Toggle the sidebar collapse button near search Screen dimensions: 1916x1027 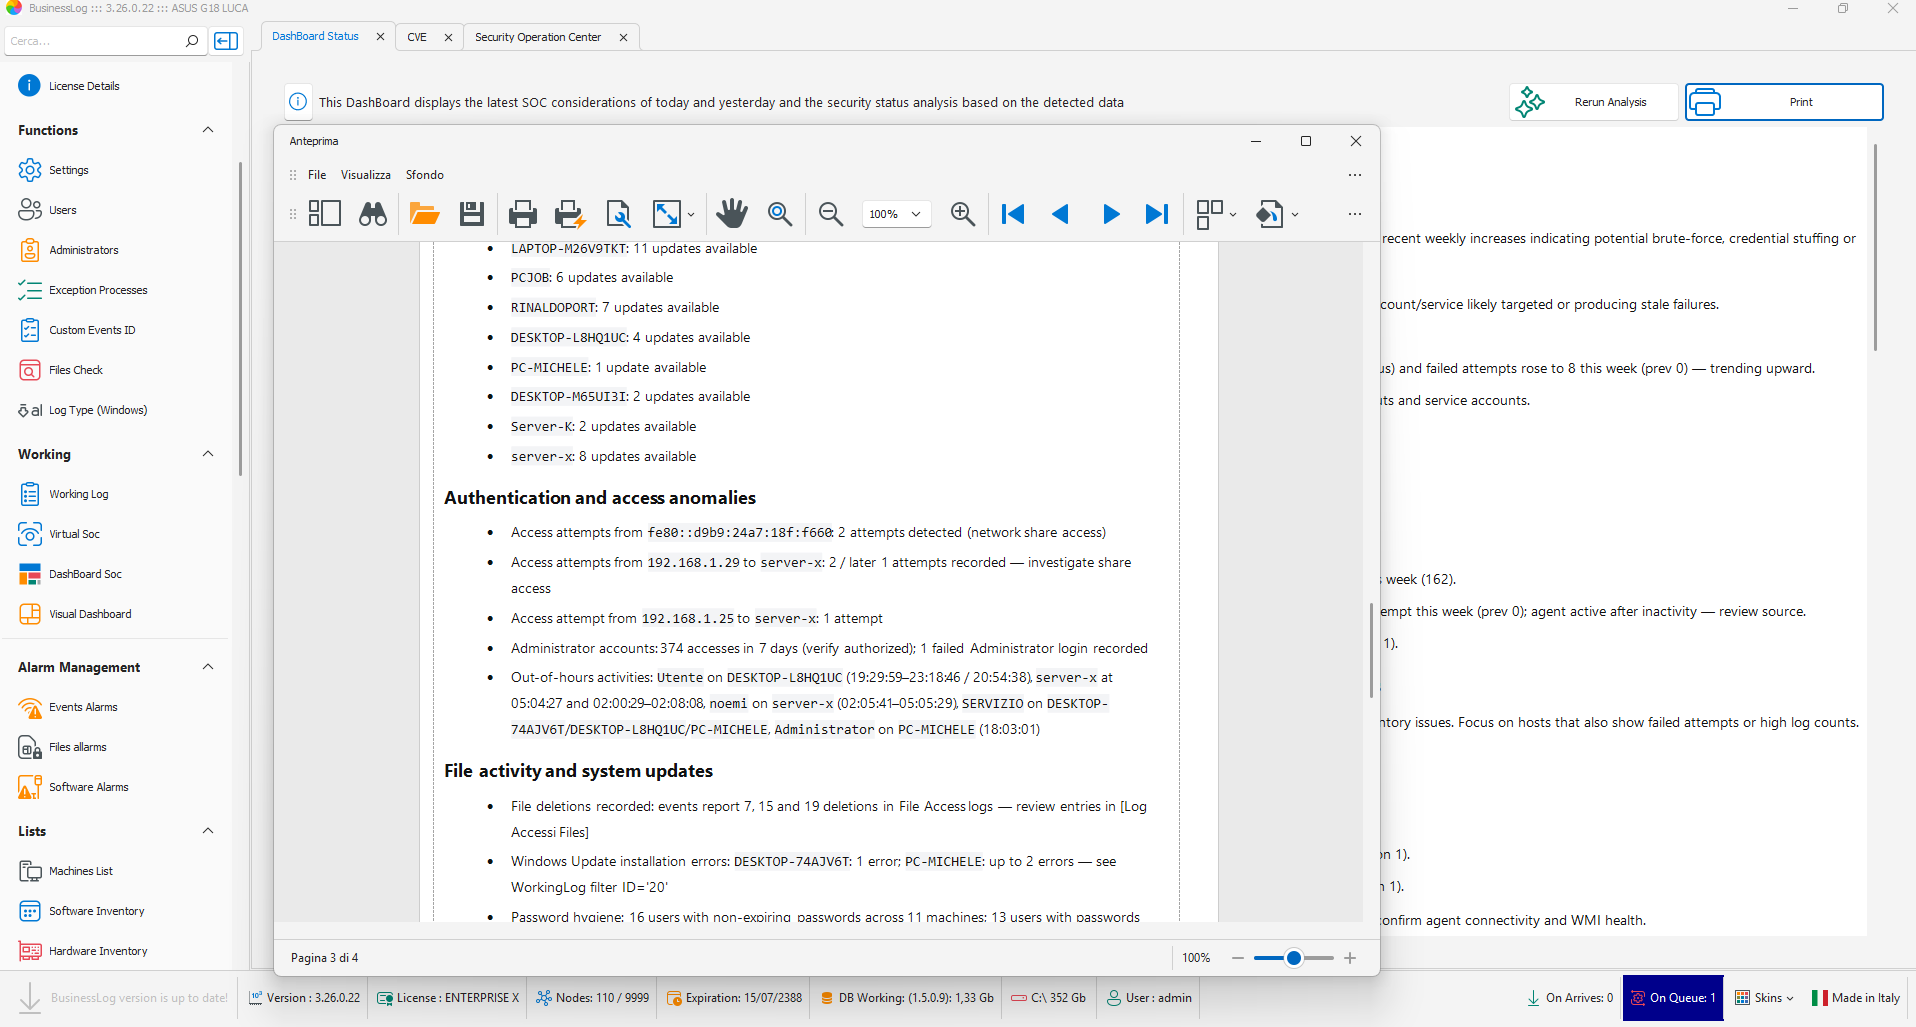(227, 41)
